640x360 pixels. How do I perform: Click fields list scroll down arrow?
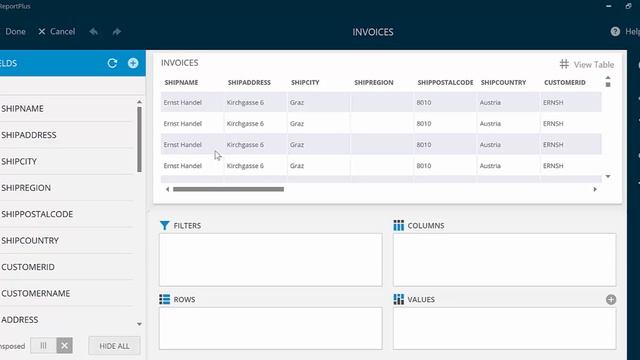coord(139,324)
